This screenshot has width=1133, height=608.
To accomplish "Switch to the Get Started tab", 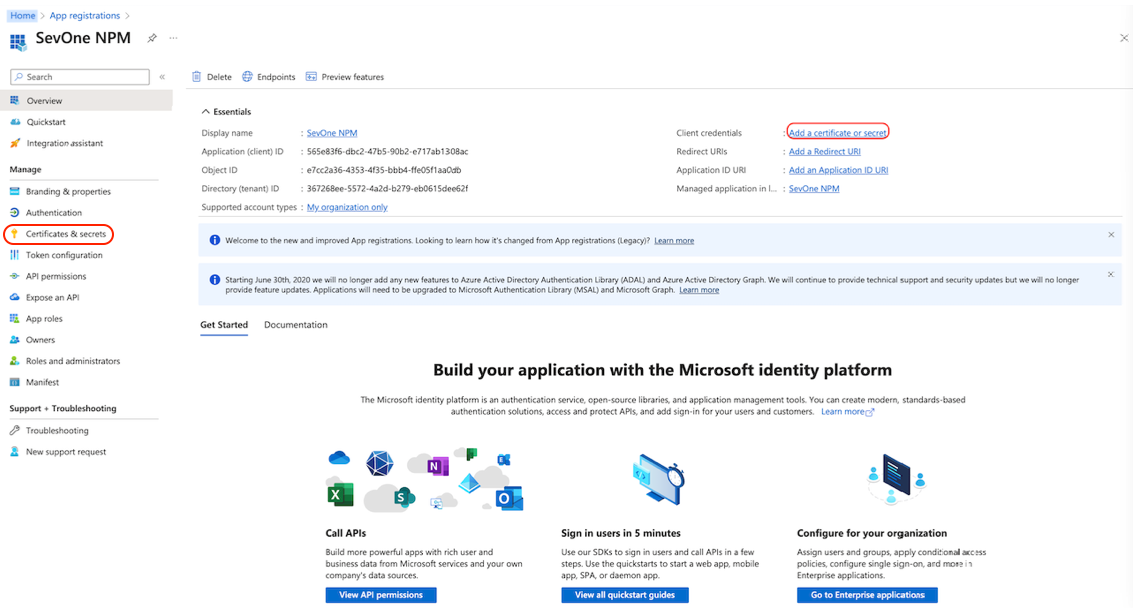I will click(224, 325).
